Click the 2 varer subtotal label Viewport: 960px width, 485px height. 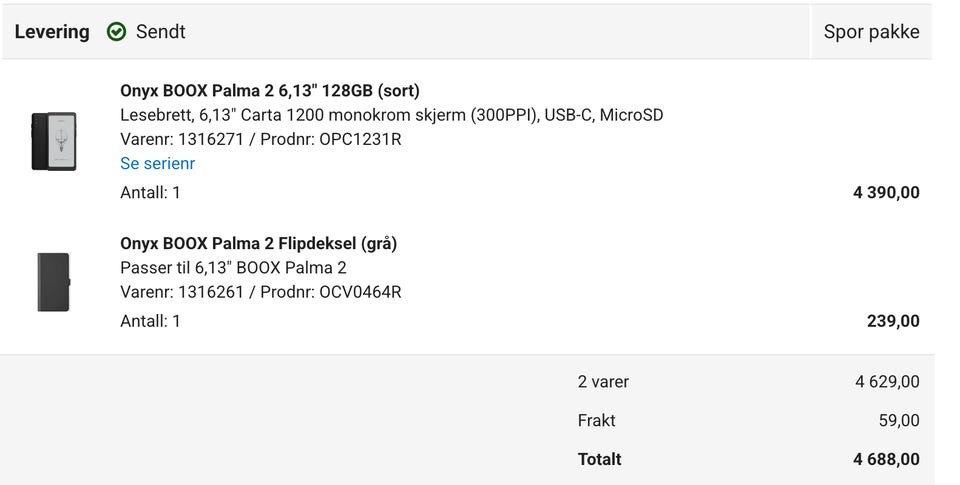(x=603, y=382)
